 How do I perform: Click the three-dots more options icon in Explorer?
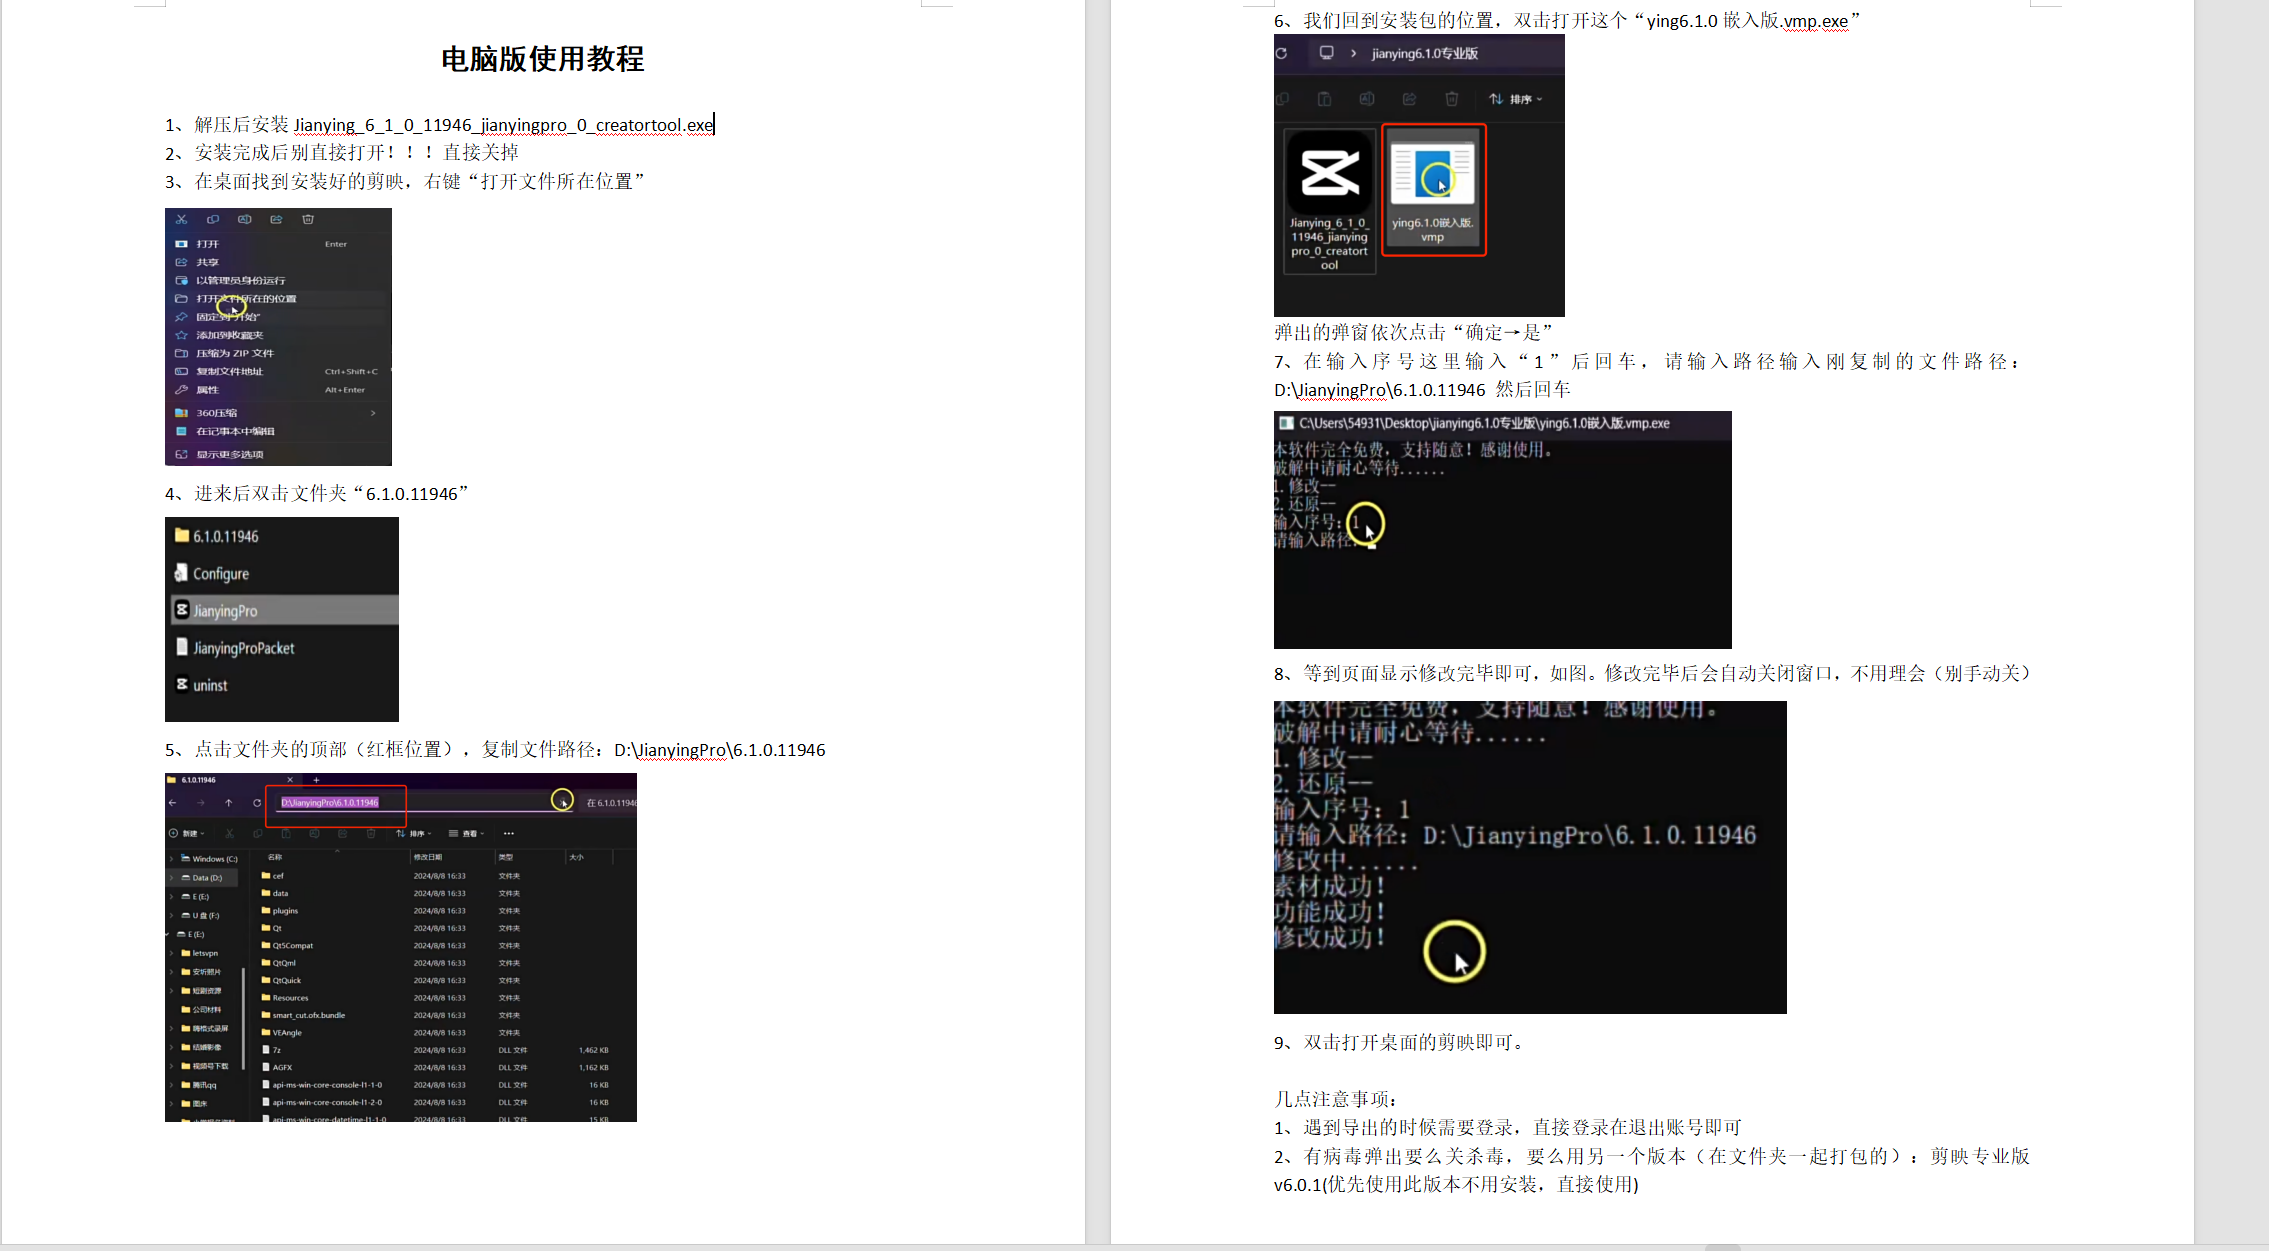pyautogui.click(x=509, y=833)
